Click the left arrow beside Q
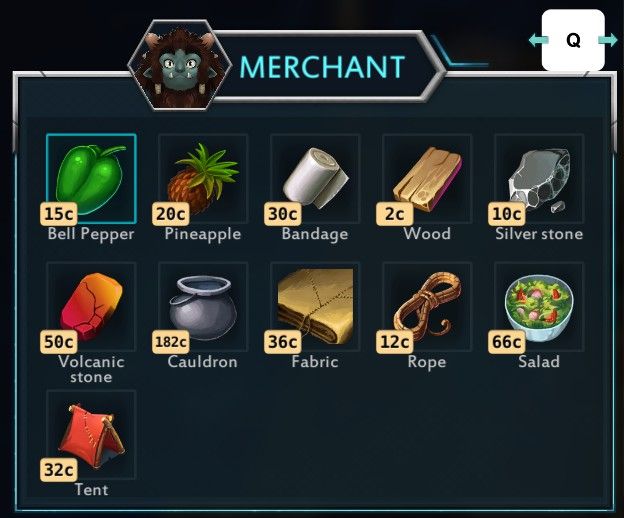 (538, 40)
